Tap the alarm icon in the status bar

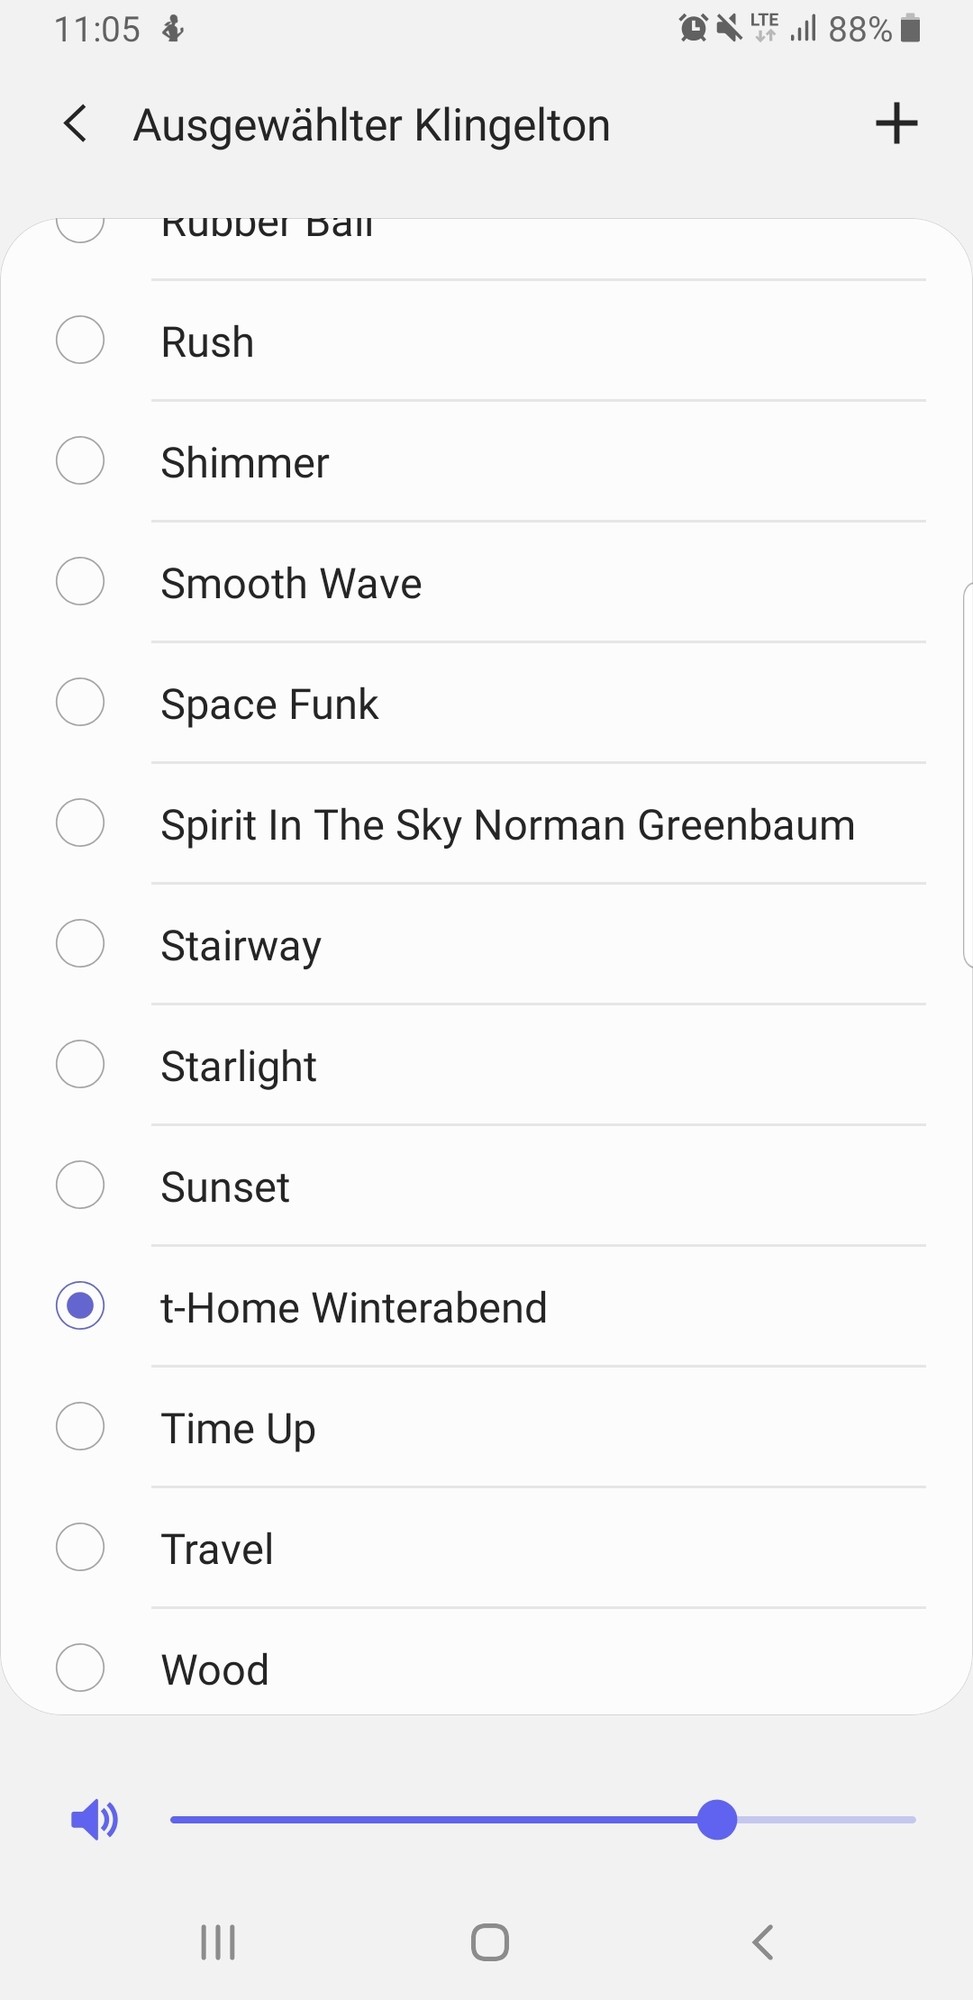click(x=693, y=28)
